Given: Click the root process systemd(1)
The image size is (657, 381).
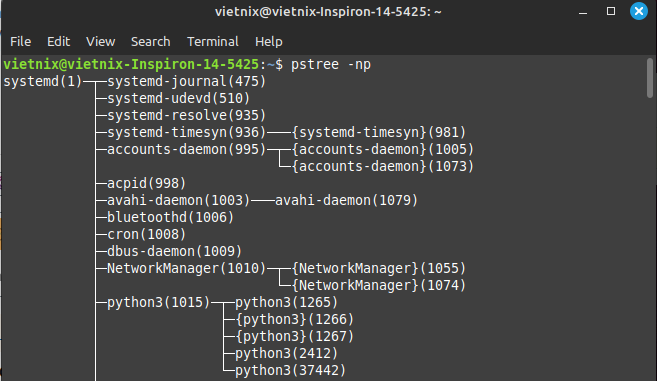Looking at the screenshot, I should (x=43, y=81).
